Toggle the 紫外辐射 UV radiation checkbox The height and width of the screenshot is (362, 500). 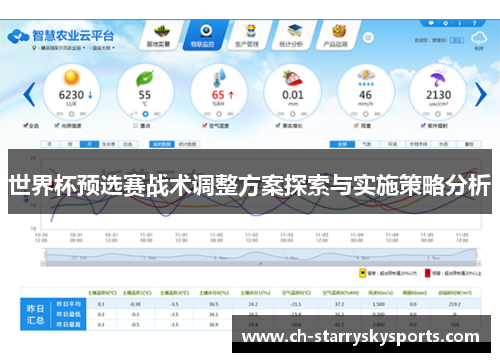pyautogui.click(x=423, y=125)
